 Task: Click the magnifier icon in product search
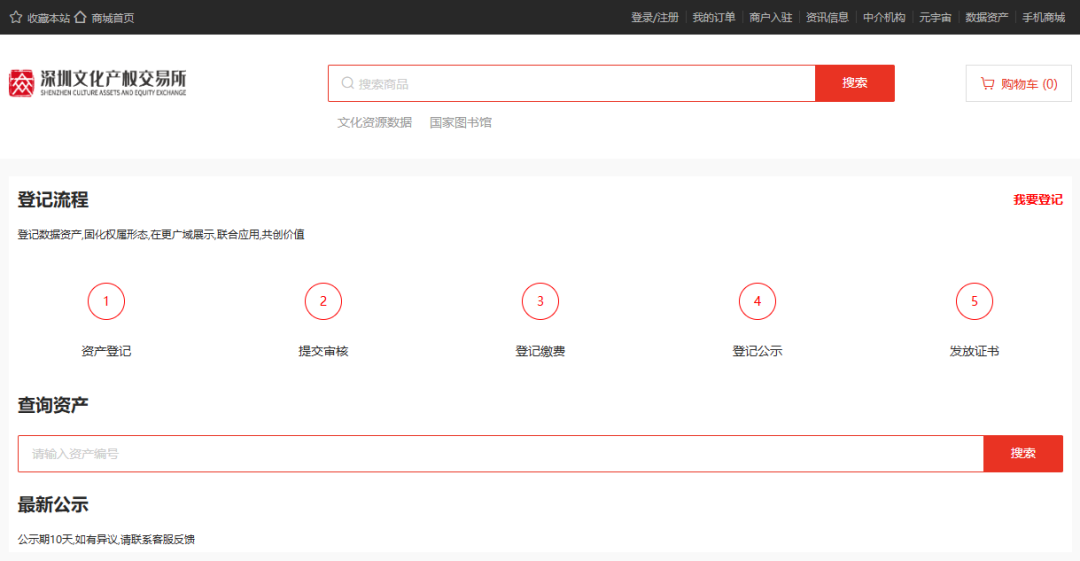348,83
